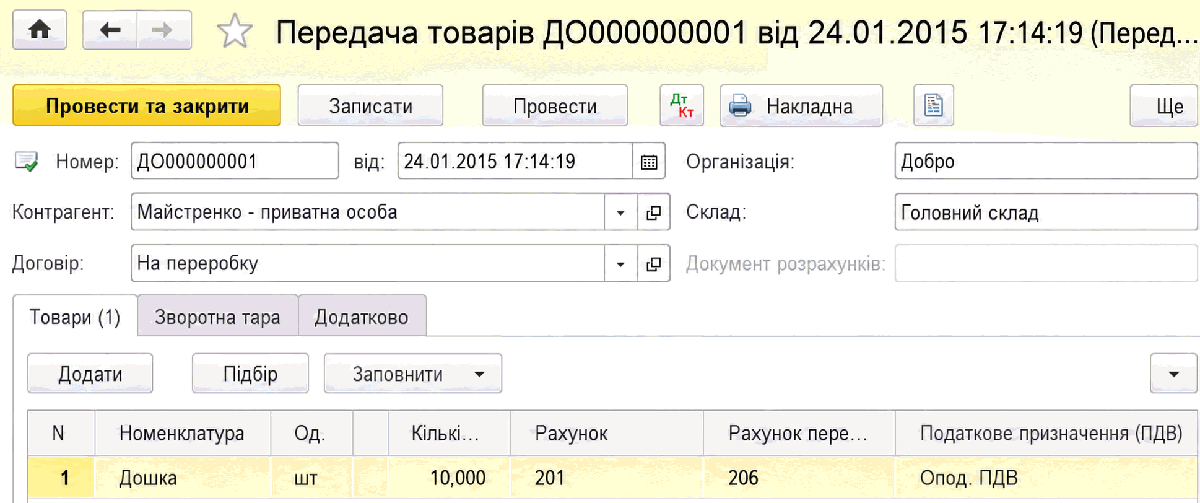Open Договір record with the open icon
1200x503 pixels.
click(x=653, y=264)
